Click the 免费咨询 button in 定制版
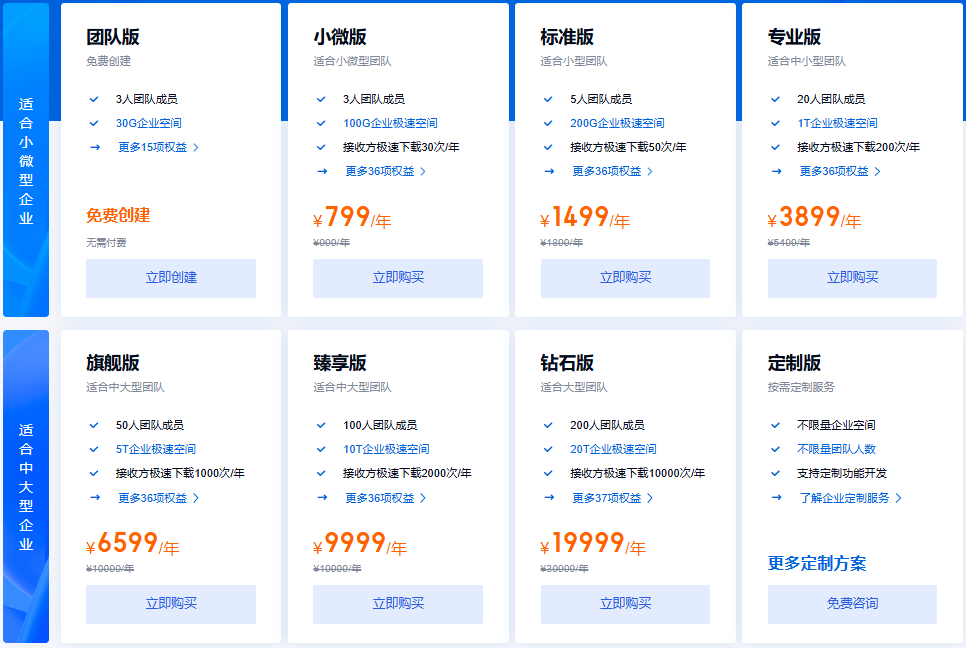The image size is (966, 648). click(852, 604)
